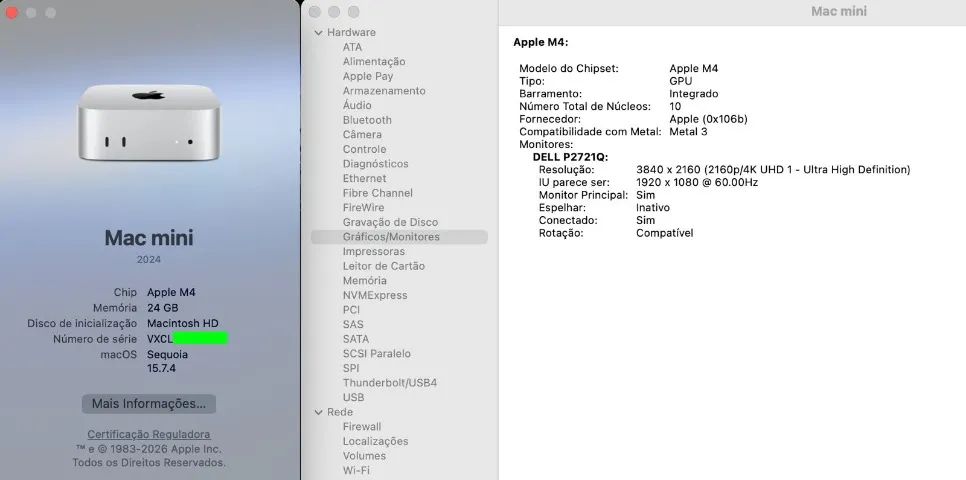Select FireWire in the sidebar
The image size is (966, 480).
[x=363, y=208]
